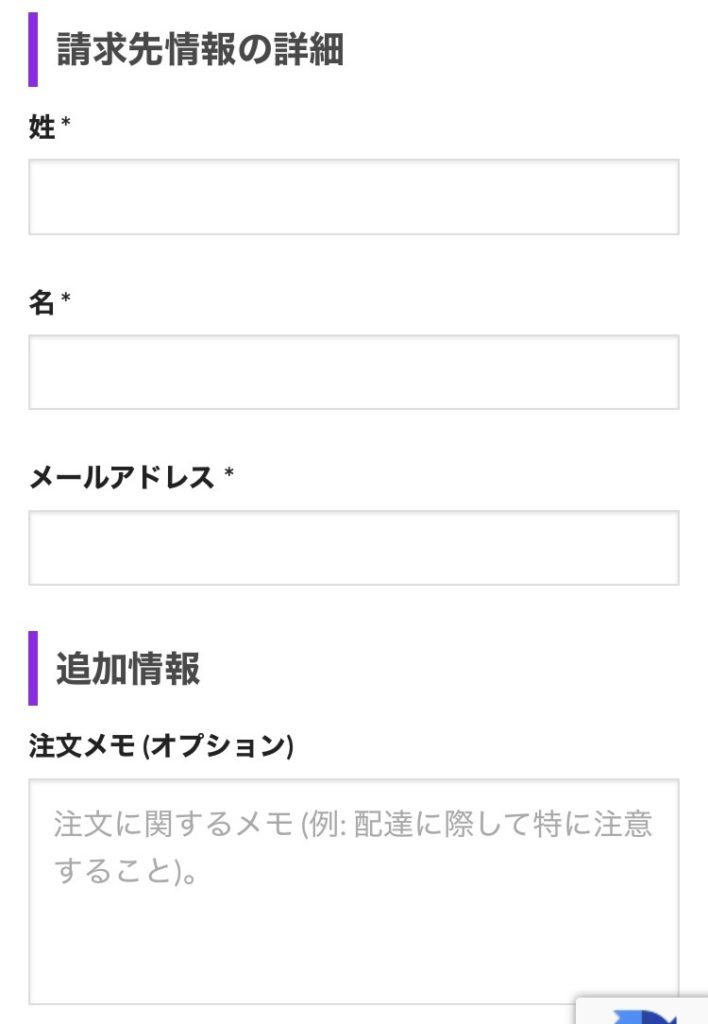
Task: Click the 追加情報 section heading
Action: point(128,668)
